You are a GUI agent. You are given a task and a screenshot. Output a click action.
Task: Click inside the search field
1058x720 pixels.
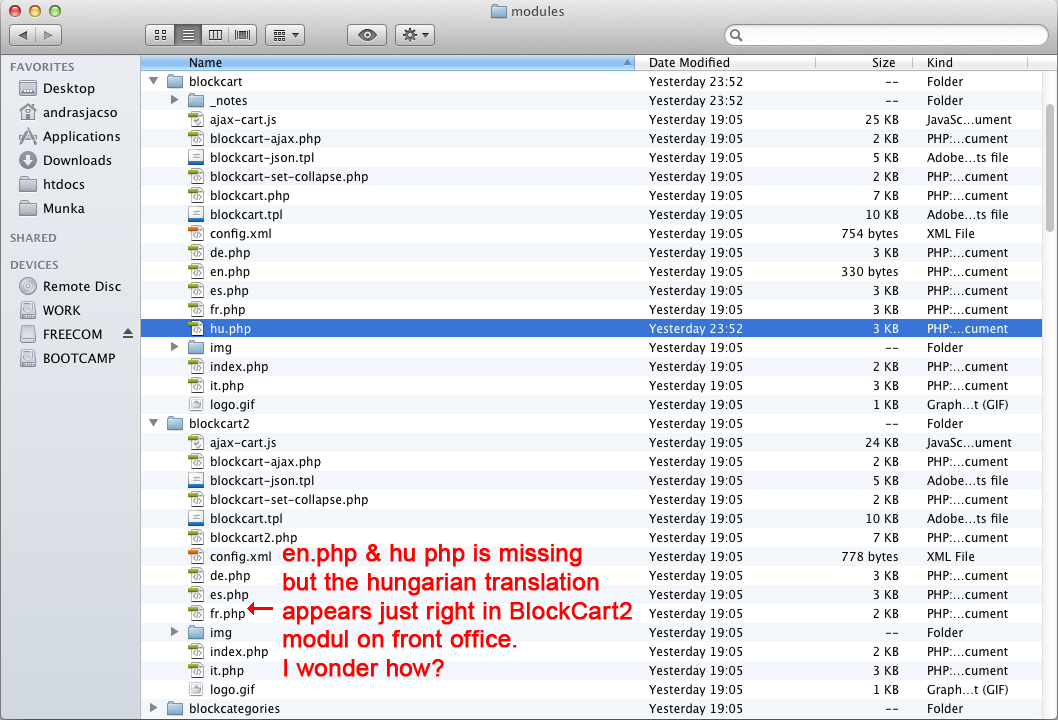[886, 35]
